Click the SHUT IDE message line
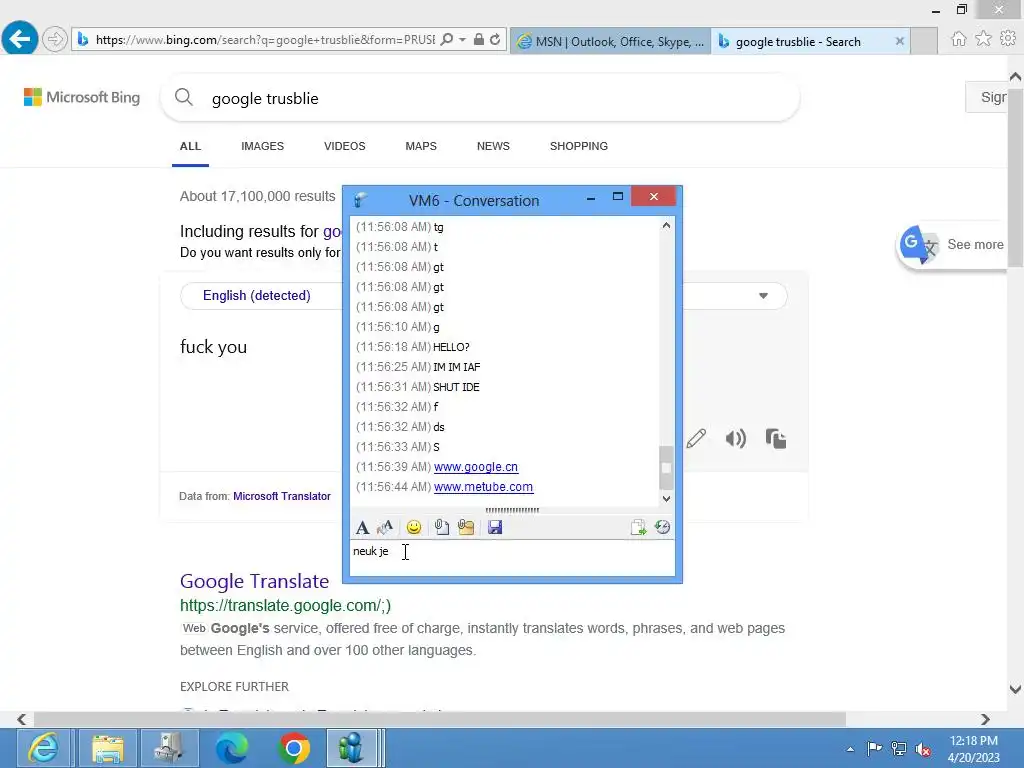Screen dimensions: 1024x768 coord(456,387)
